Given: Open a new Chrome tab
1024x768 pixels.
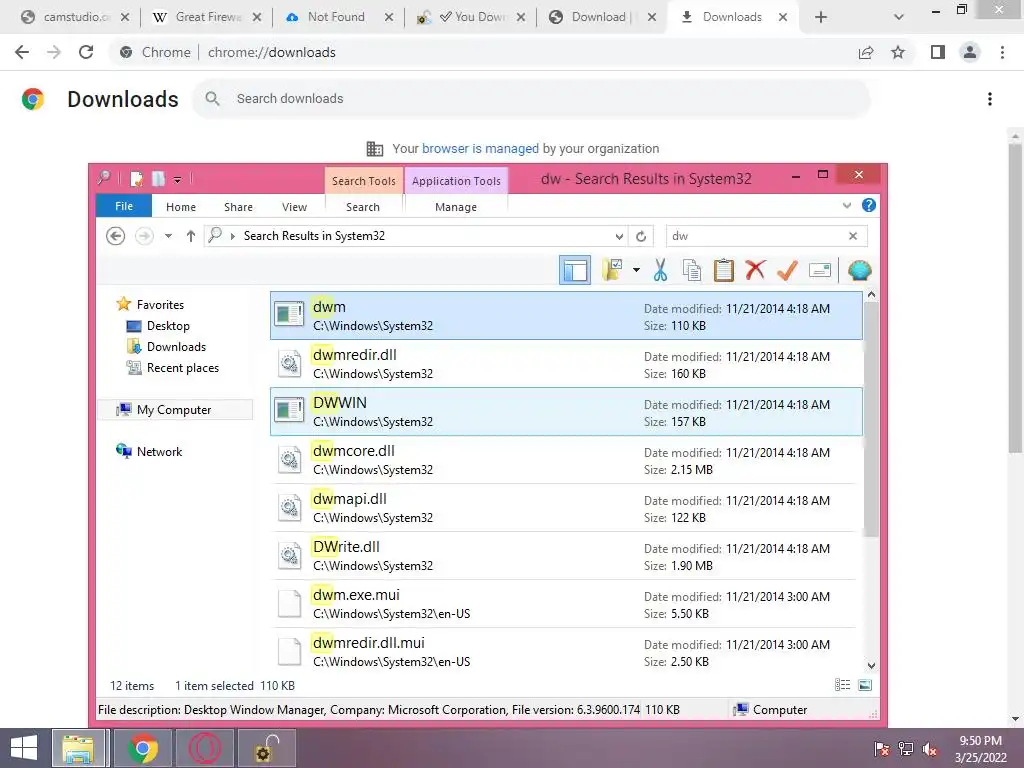Looking at the screenshot, I should (x=821, y=17).
